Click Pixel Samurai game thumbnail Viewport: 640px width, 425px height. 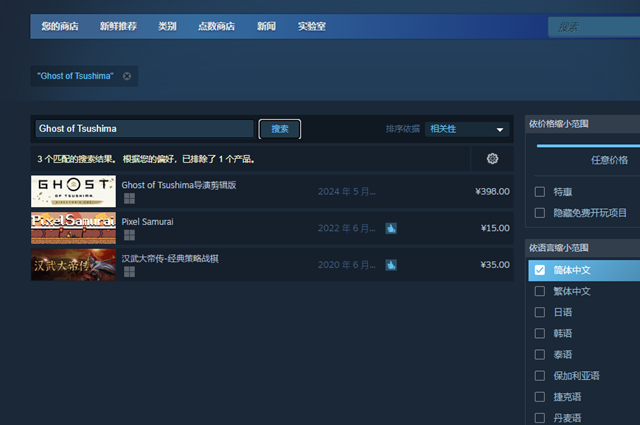click(73, 228)
